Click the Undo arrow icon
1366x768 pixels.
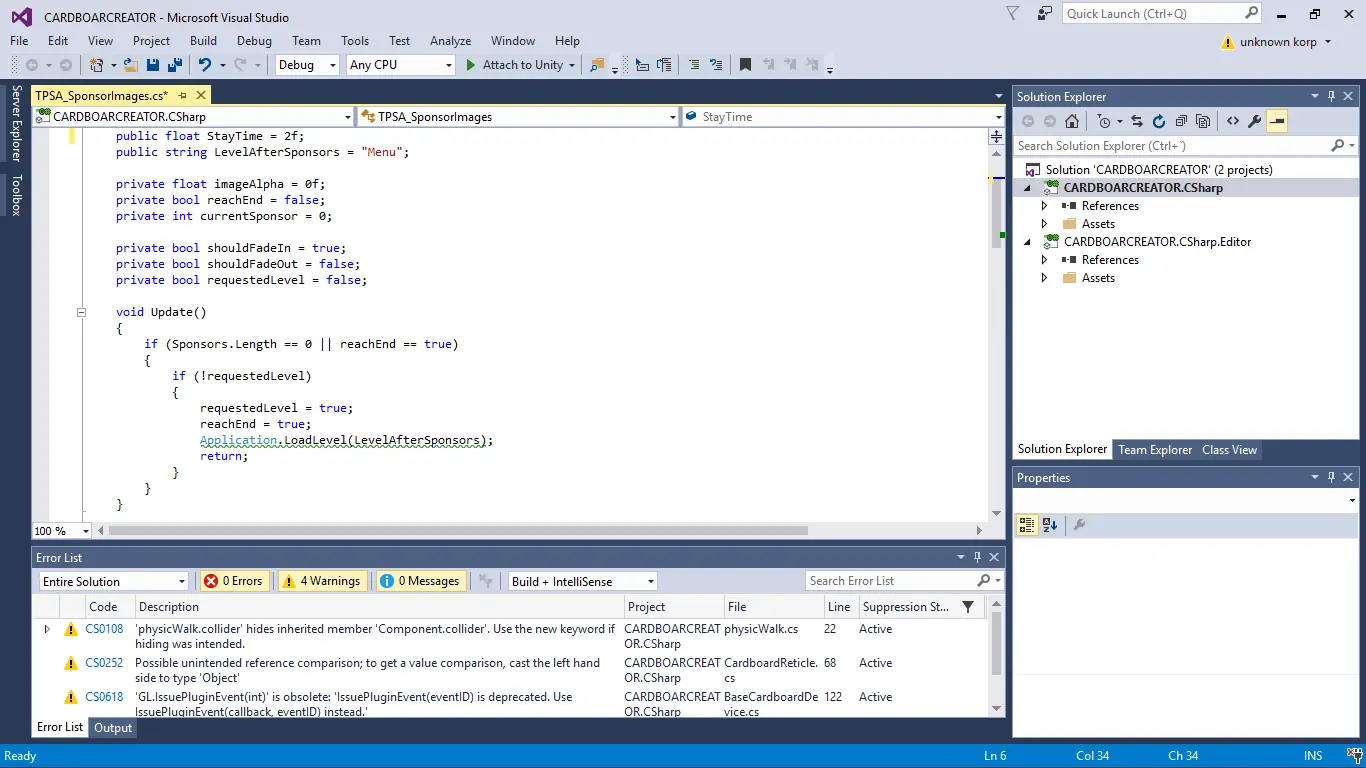point(204,65)
